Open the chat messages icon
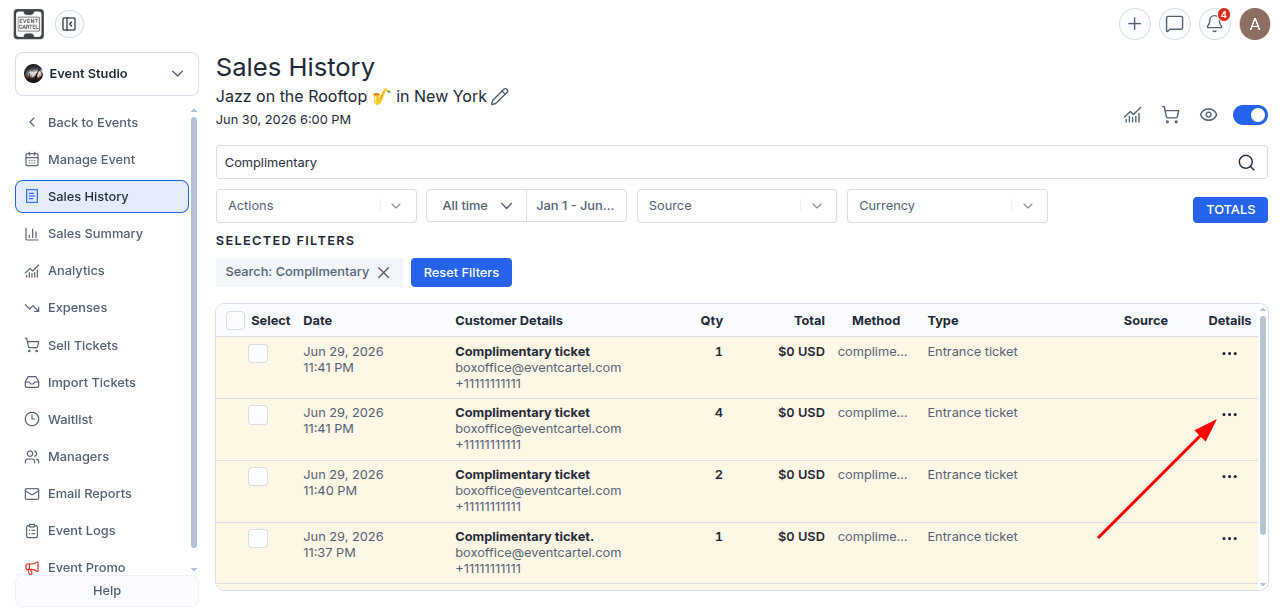1282x609 pixels. click(x=1175, y=24)
